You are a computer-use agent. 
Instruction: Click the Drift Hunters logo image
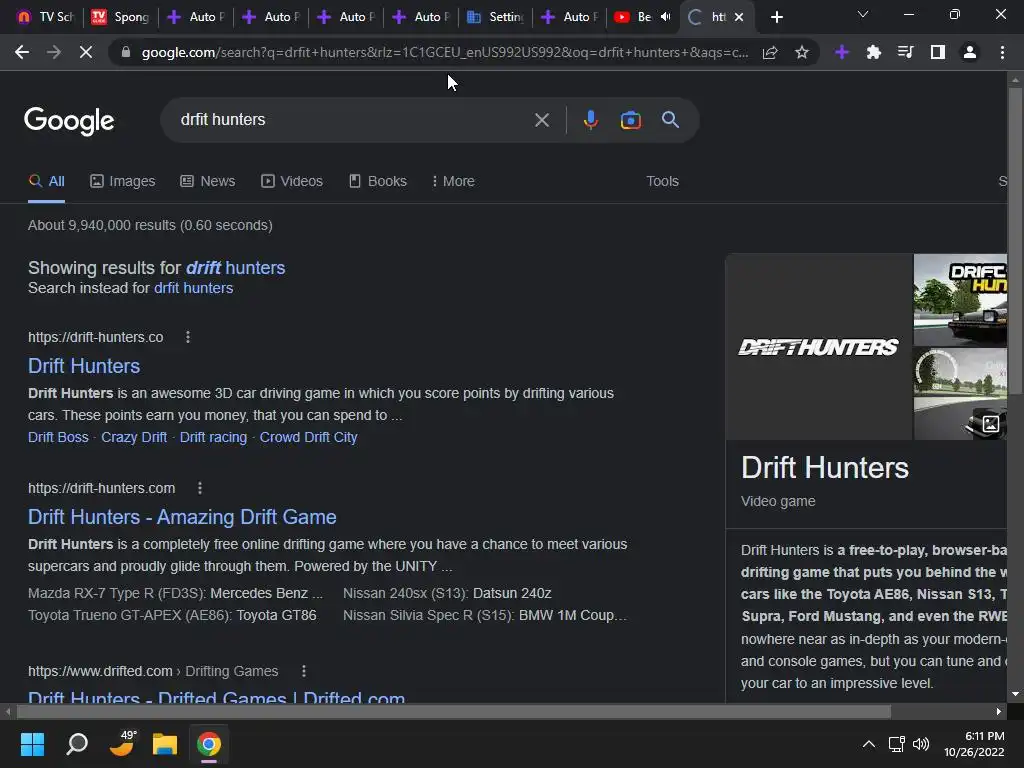click(818, 347)
